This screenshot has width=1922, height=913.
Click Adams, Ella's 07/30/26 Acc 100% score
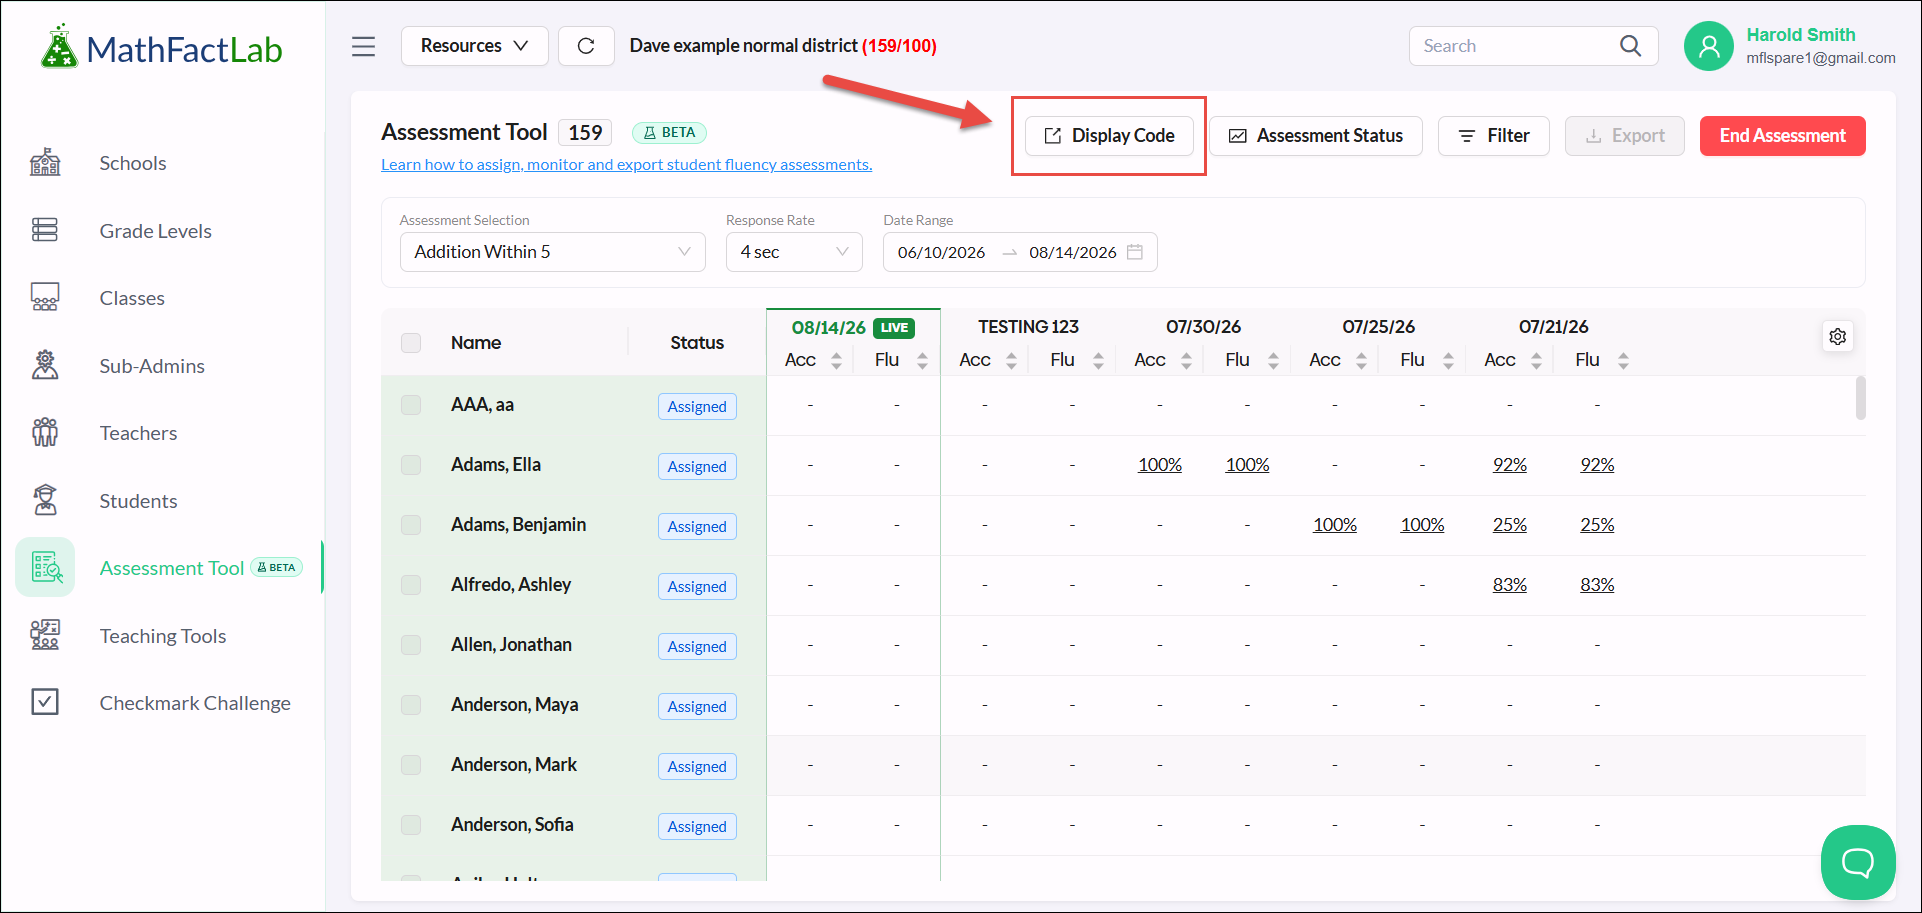pos(1160,465)
